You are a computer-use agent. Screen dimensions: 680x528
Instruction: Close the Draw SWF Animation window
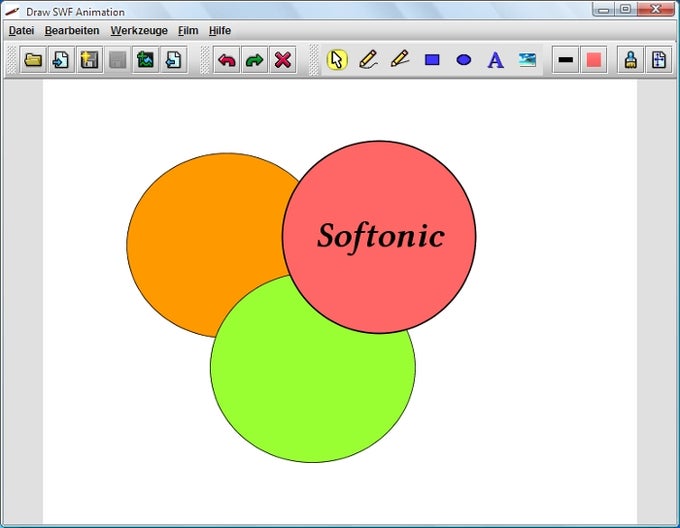[656, 9]
